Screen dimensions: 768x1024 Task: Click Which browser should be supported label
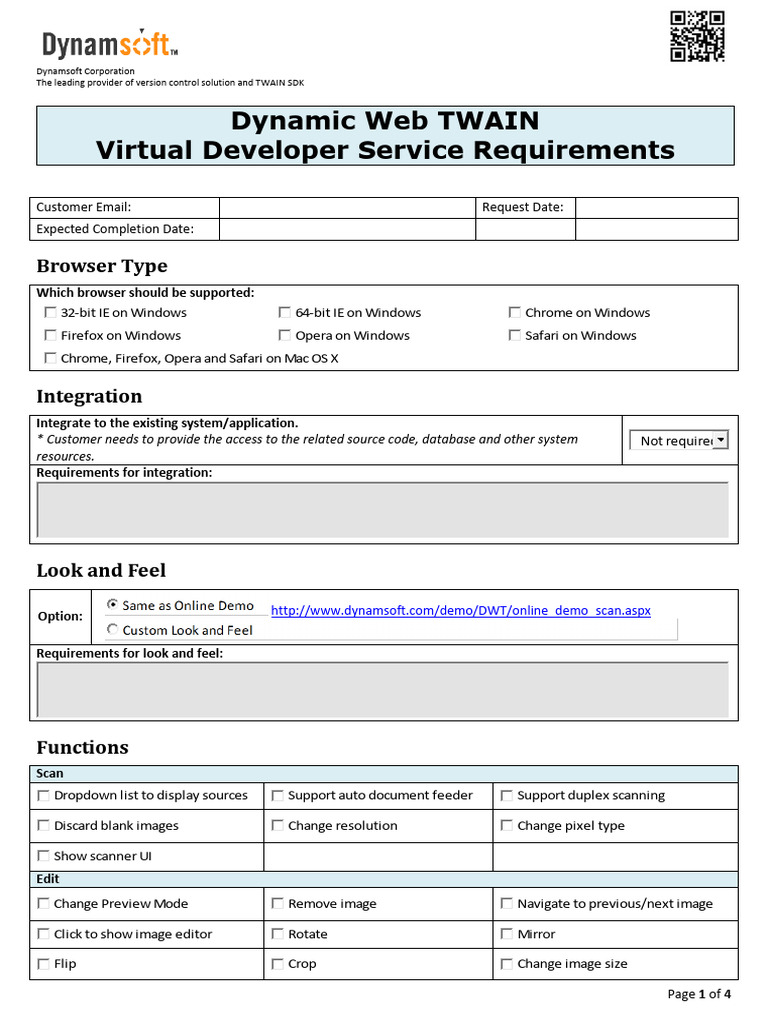pyautogui.click(x=145, y=293)
